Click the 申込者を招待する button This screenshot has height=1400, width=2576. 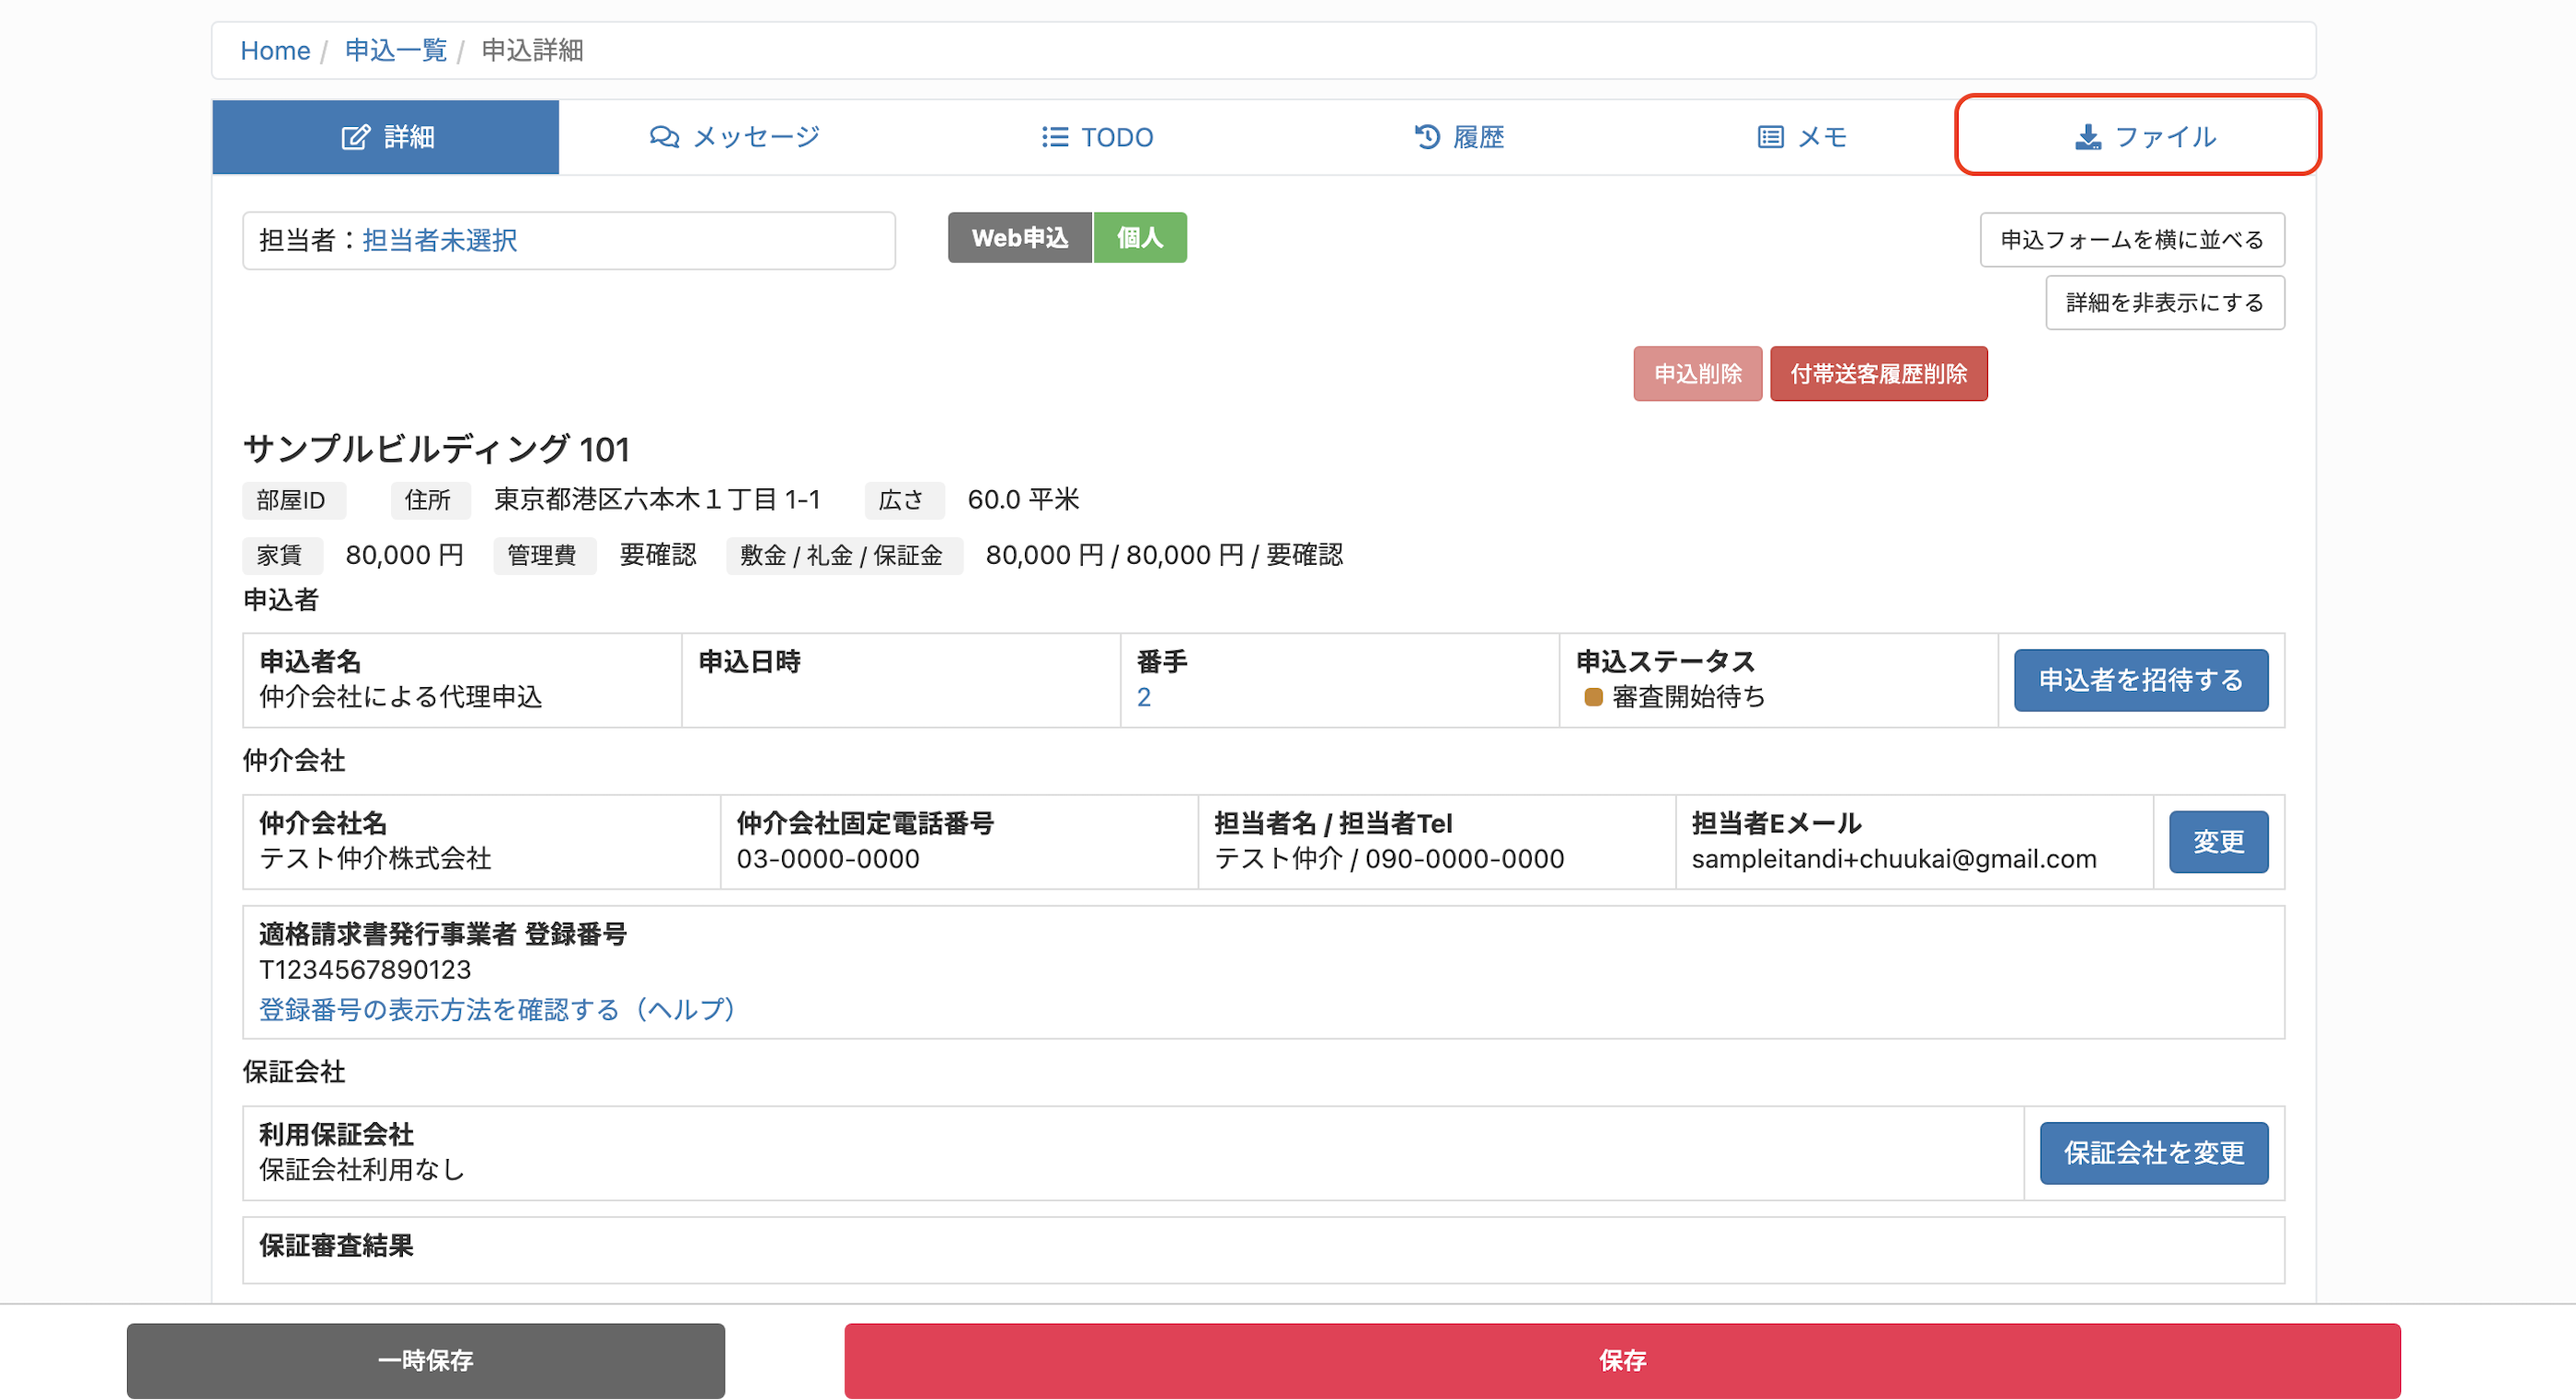[2140, 680]
